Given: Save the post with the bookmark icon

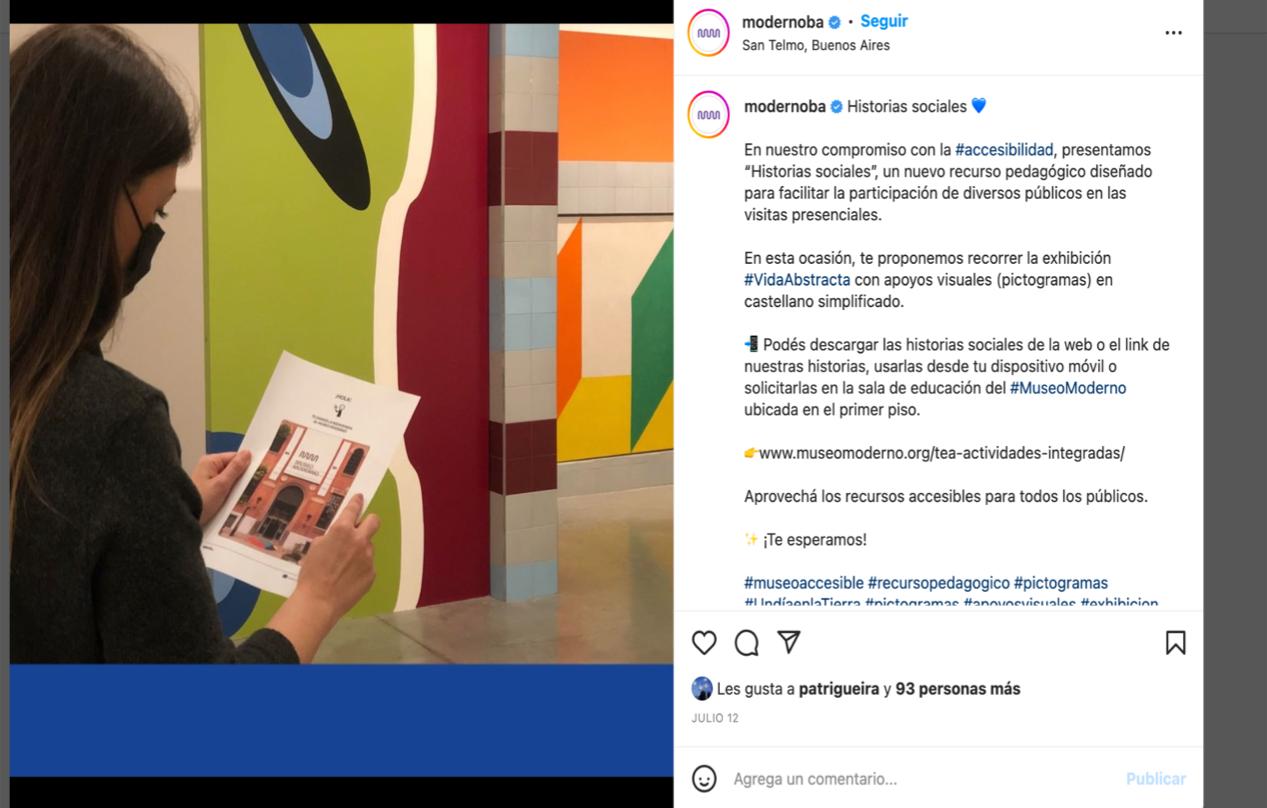Looking at the screenshot, I should pos(1176,643).
